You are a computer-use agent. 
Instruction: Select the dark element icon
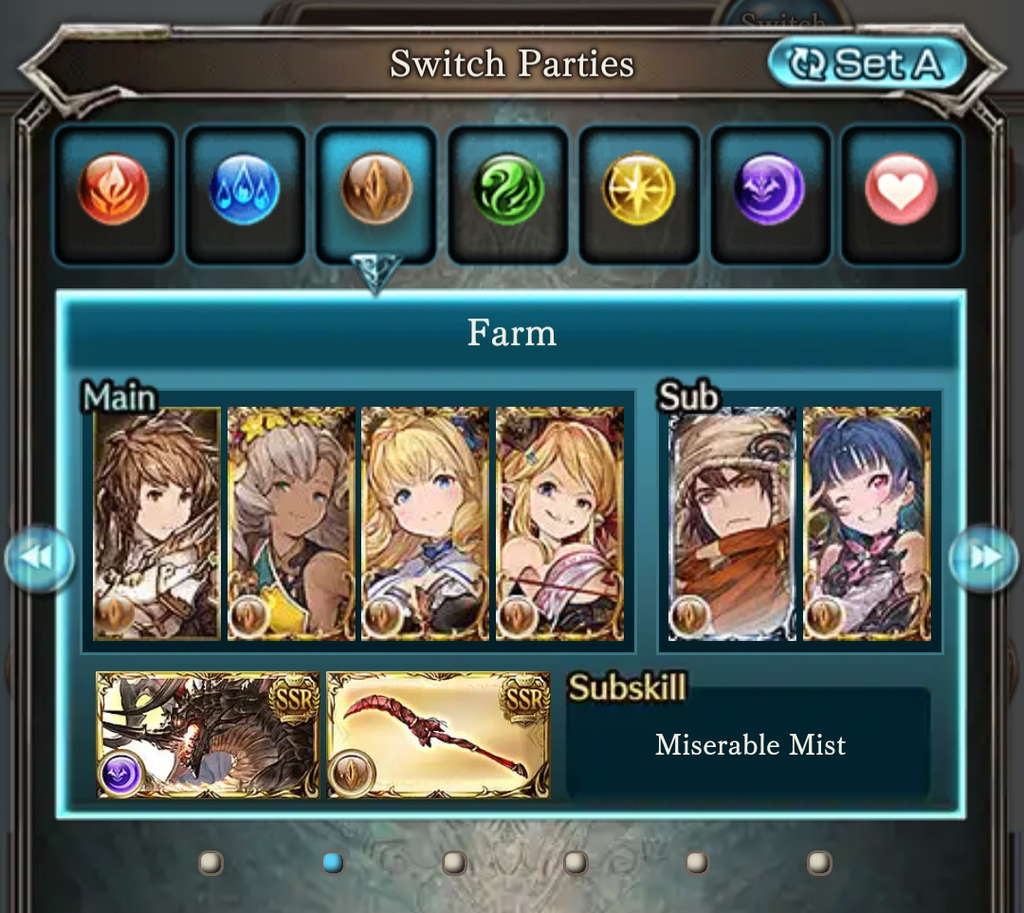[770, 189]
